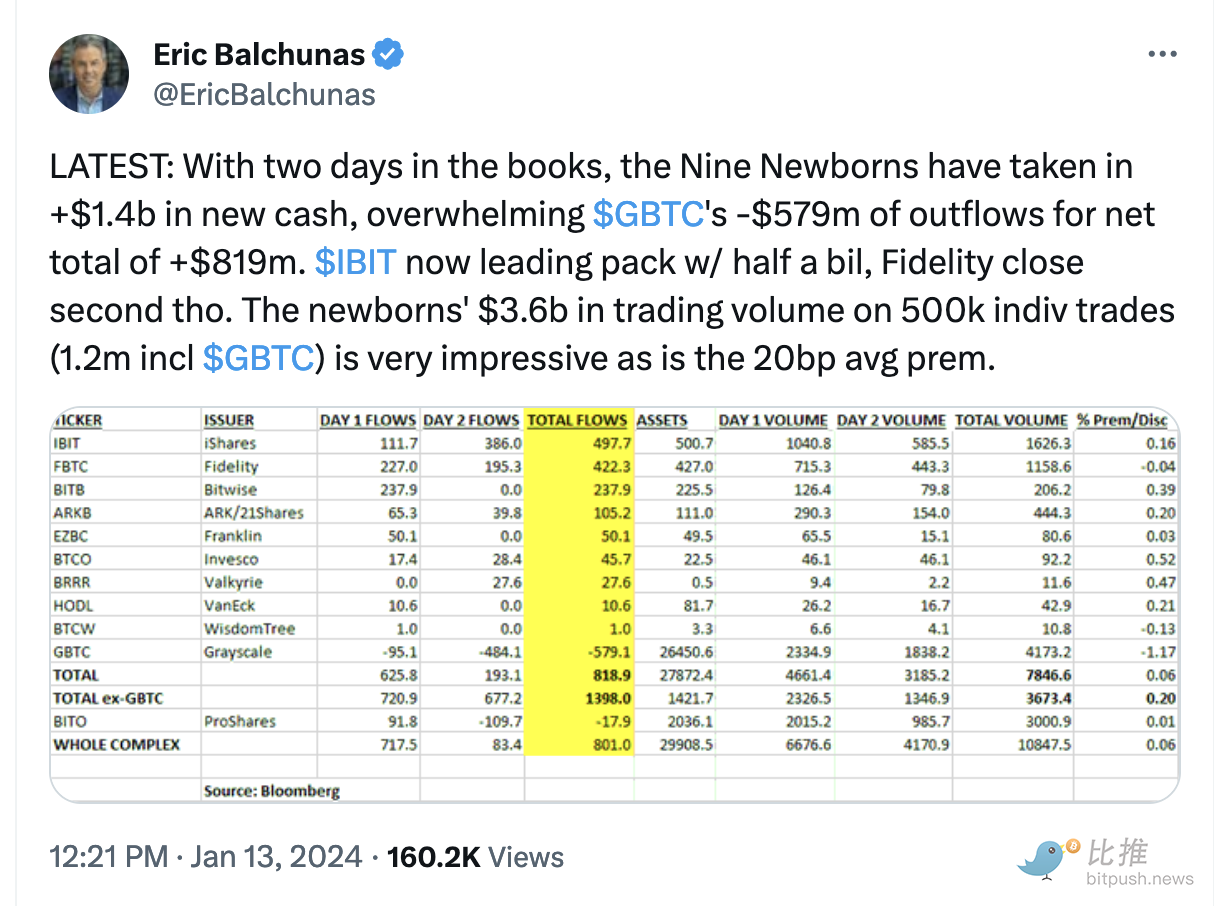This screenshot has width=1214, height=906.
Task: Click the ISSUER column header in table
Action: point(229,420)
